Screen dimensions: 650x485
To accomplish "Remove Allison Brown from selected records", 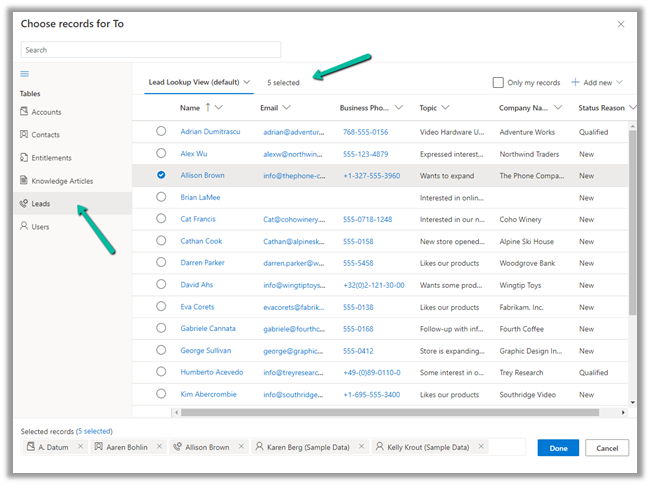I will point(242,447).
